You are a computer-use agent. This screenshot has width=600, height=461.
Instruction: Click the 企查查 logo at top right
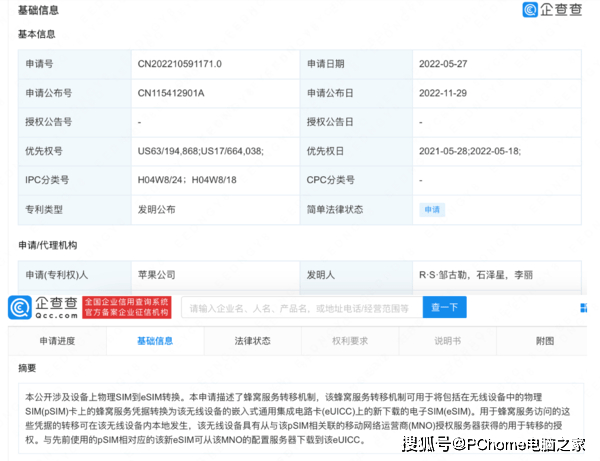pos(556,11)
